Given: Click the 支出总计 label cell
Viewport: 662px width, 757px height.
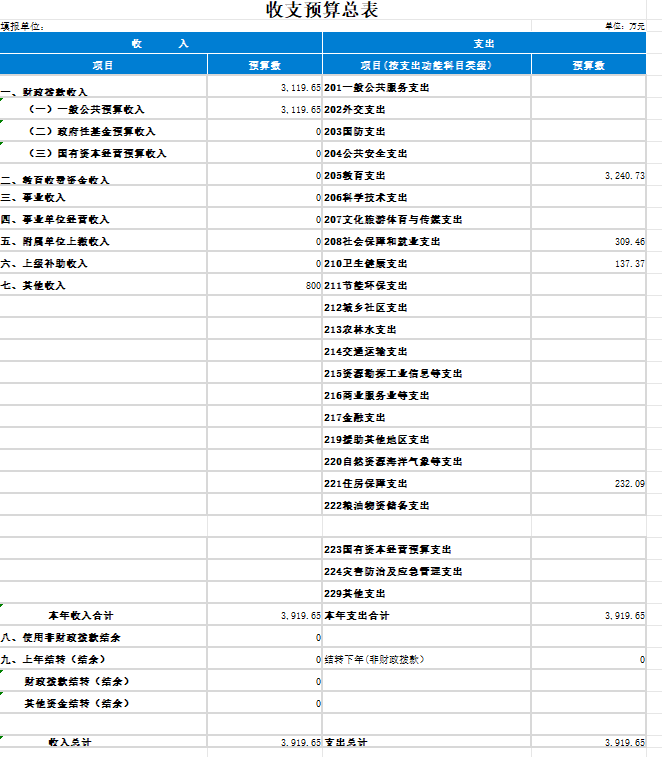Looking at the screenshot, I should point(346,743).
